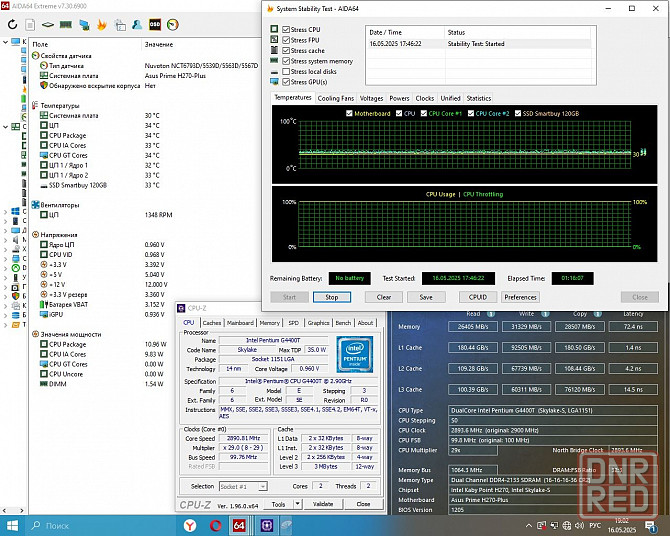Select the orange envelope icon in AIDA64 tree
Image resolution: width=670 pixels, height=536 pixels.
coord(15,325)
